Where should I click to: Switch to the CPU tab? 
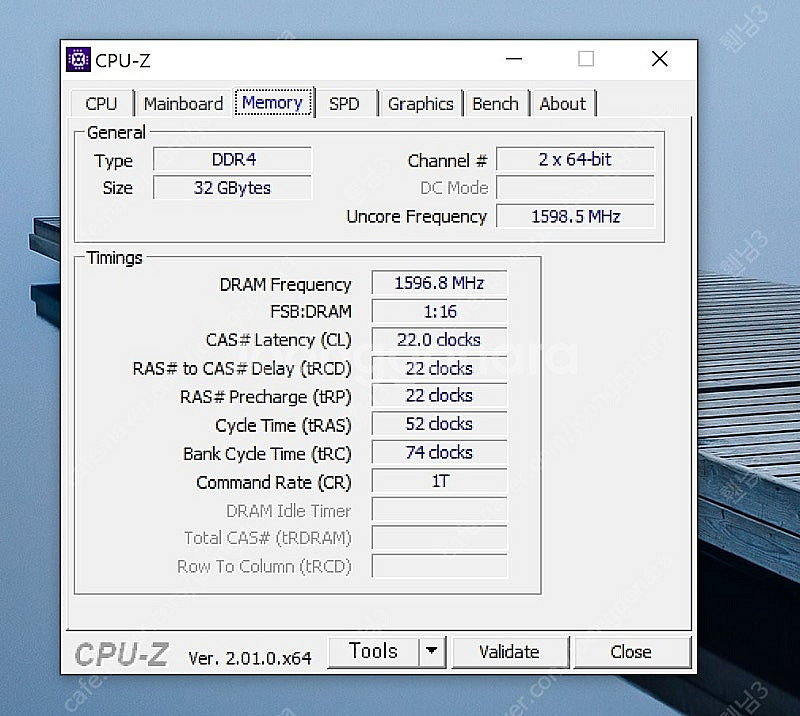[x=102, y=104]
